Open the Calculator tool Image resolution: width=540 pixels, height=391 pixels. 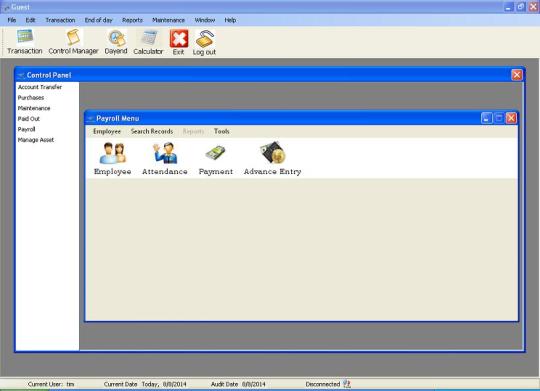tap(148, 42)
